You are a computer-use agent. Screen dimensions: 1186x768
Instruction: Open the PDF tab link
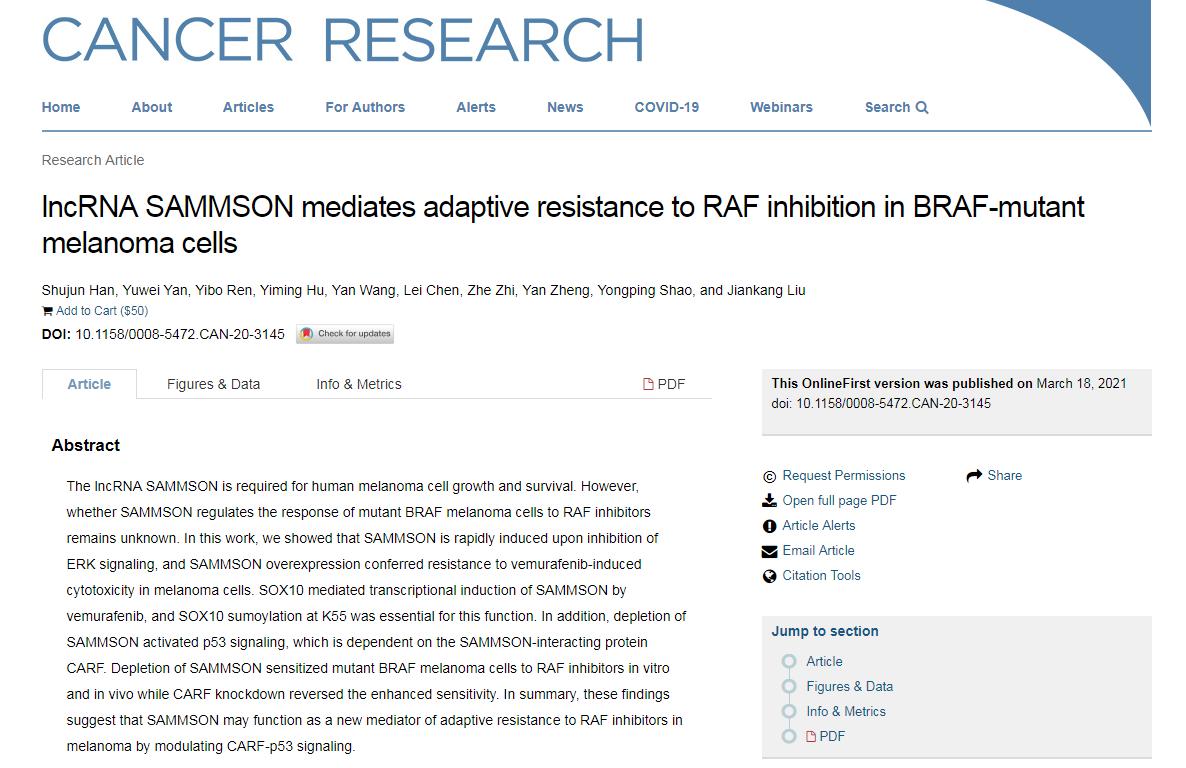click(664, 384)
